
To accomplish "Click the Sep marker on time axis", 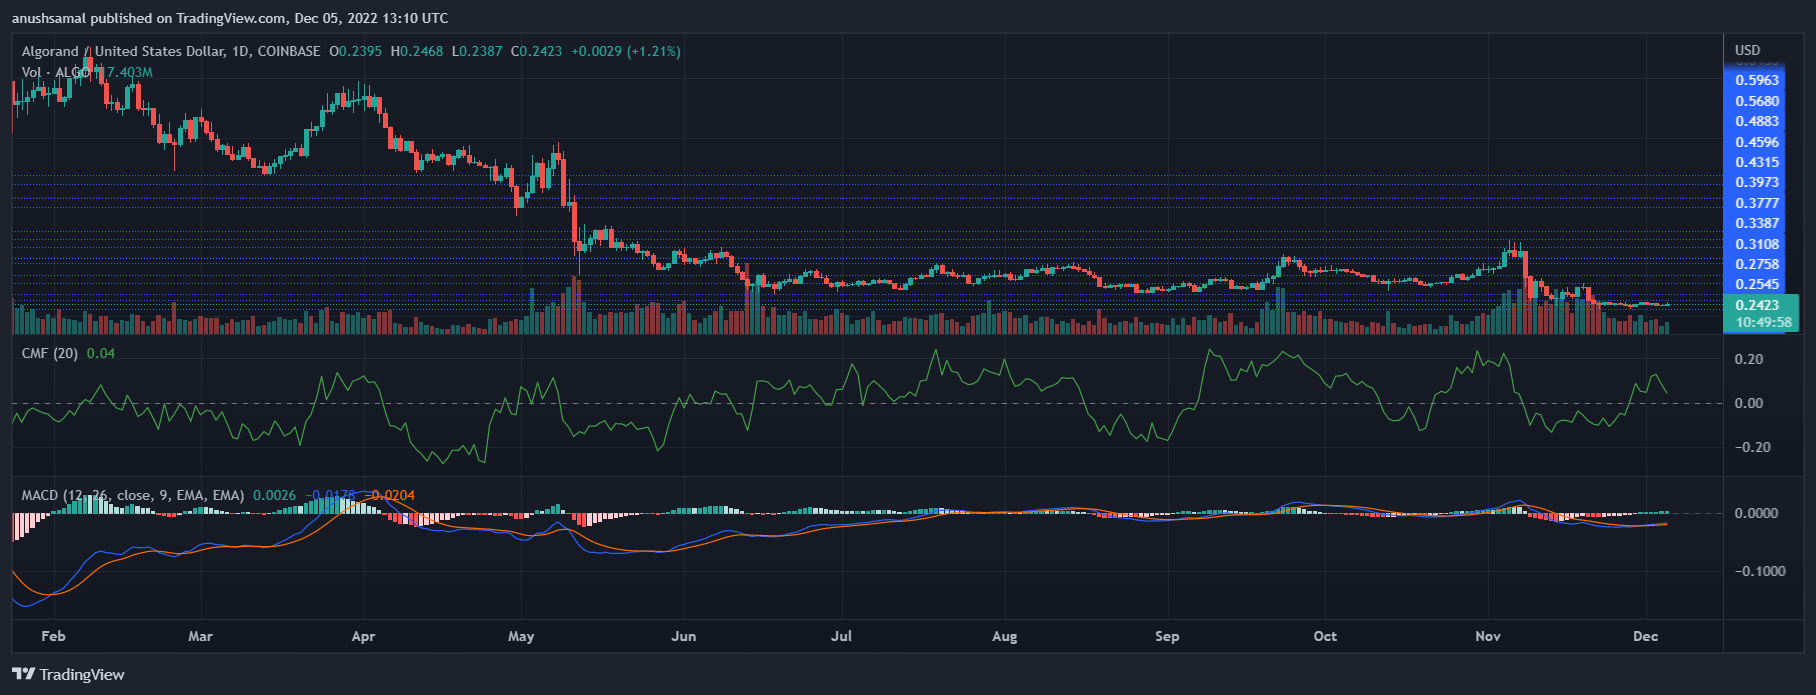I will pyautogui.click(x=1167, y=636).
